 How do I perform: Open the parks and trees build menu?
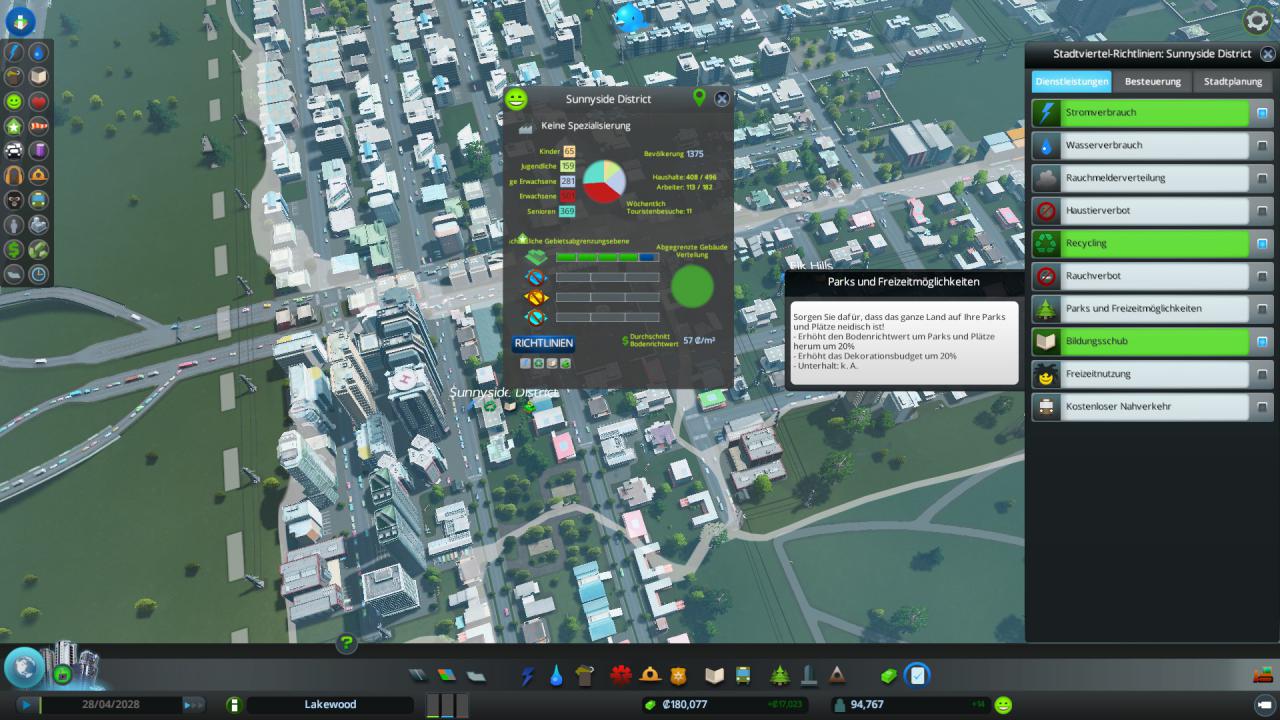click(x=780, y=676)
